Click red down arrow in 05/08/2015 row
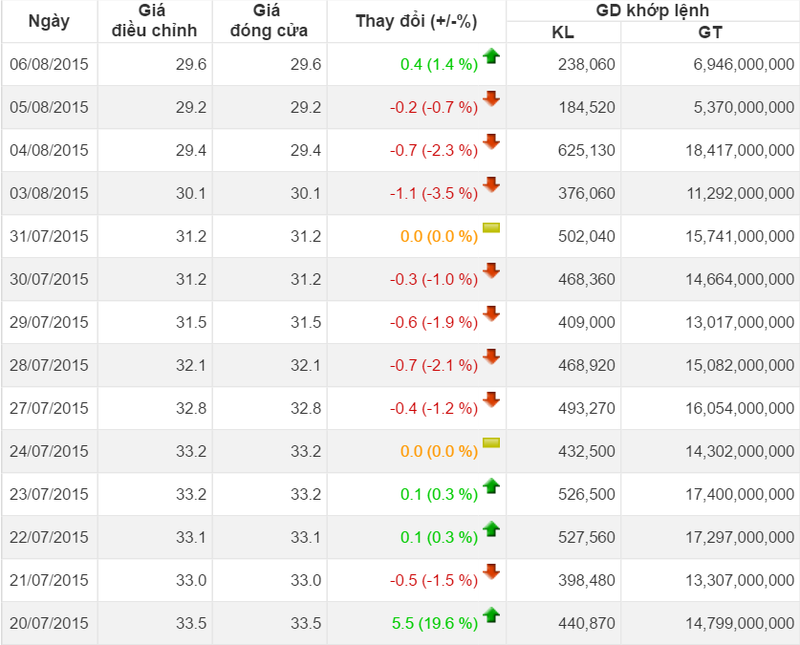This screenshot has width=800, height=645. coord(491,99)
